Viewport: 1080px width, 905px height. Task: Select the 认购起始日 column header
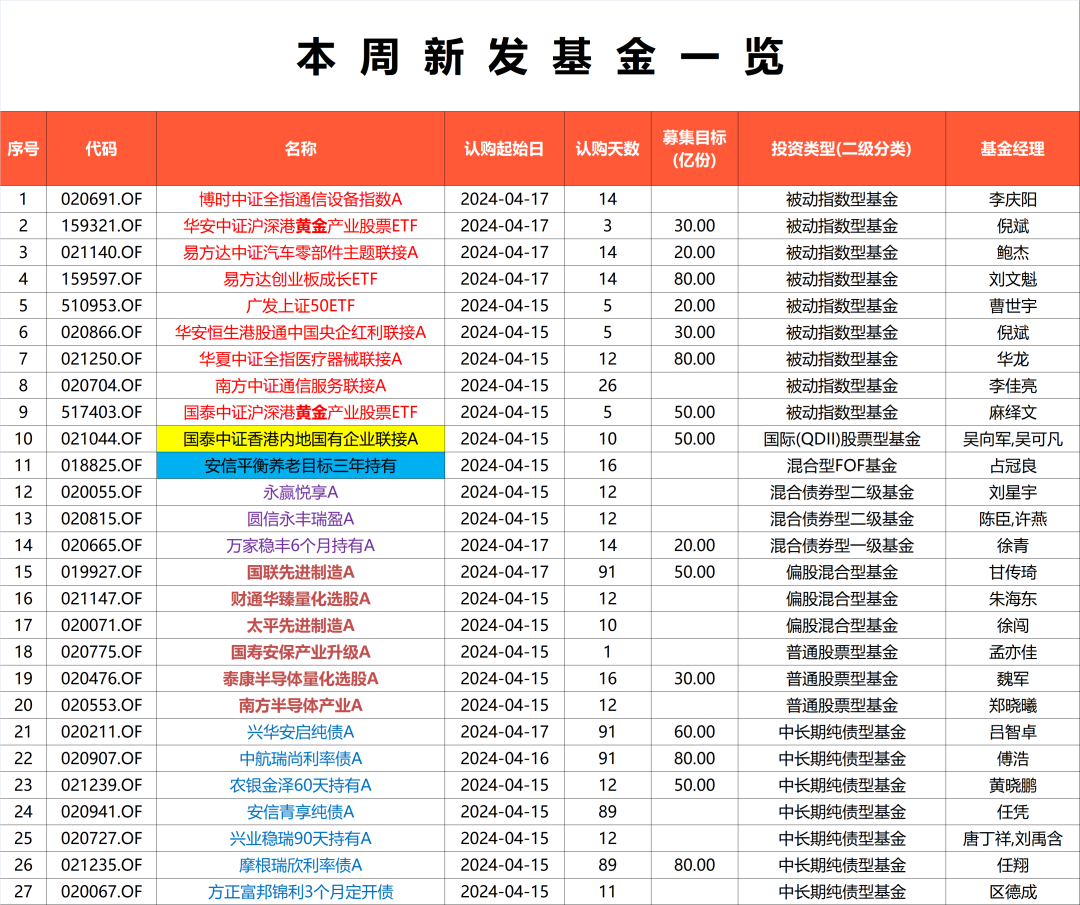[x=504, y=149]
